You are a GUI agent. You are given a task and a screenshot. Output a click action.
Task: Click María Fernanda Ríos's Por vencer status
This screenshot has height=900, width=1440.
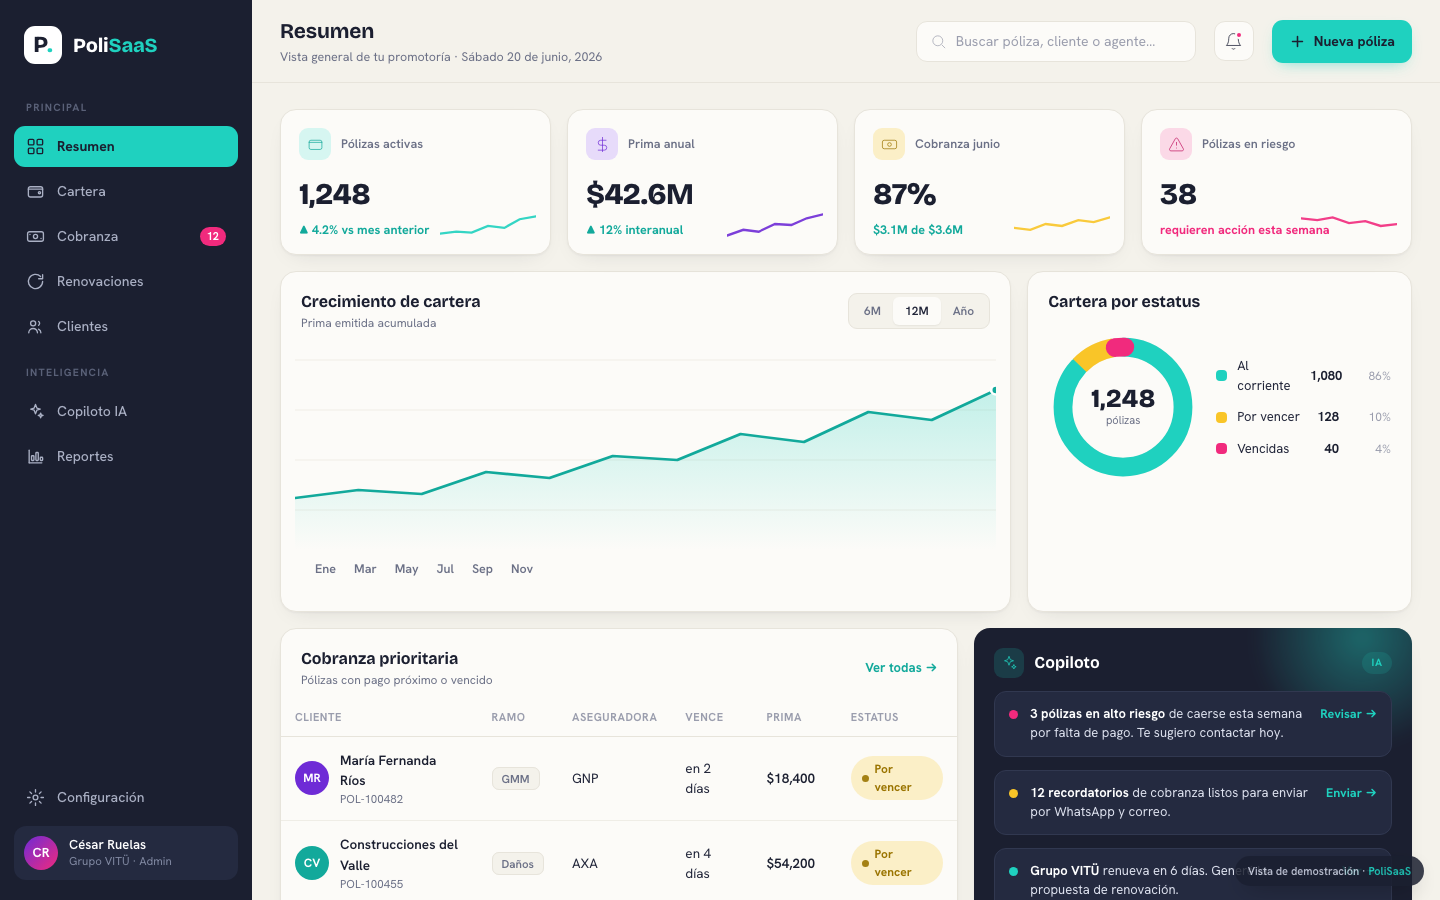pos(897,778)
